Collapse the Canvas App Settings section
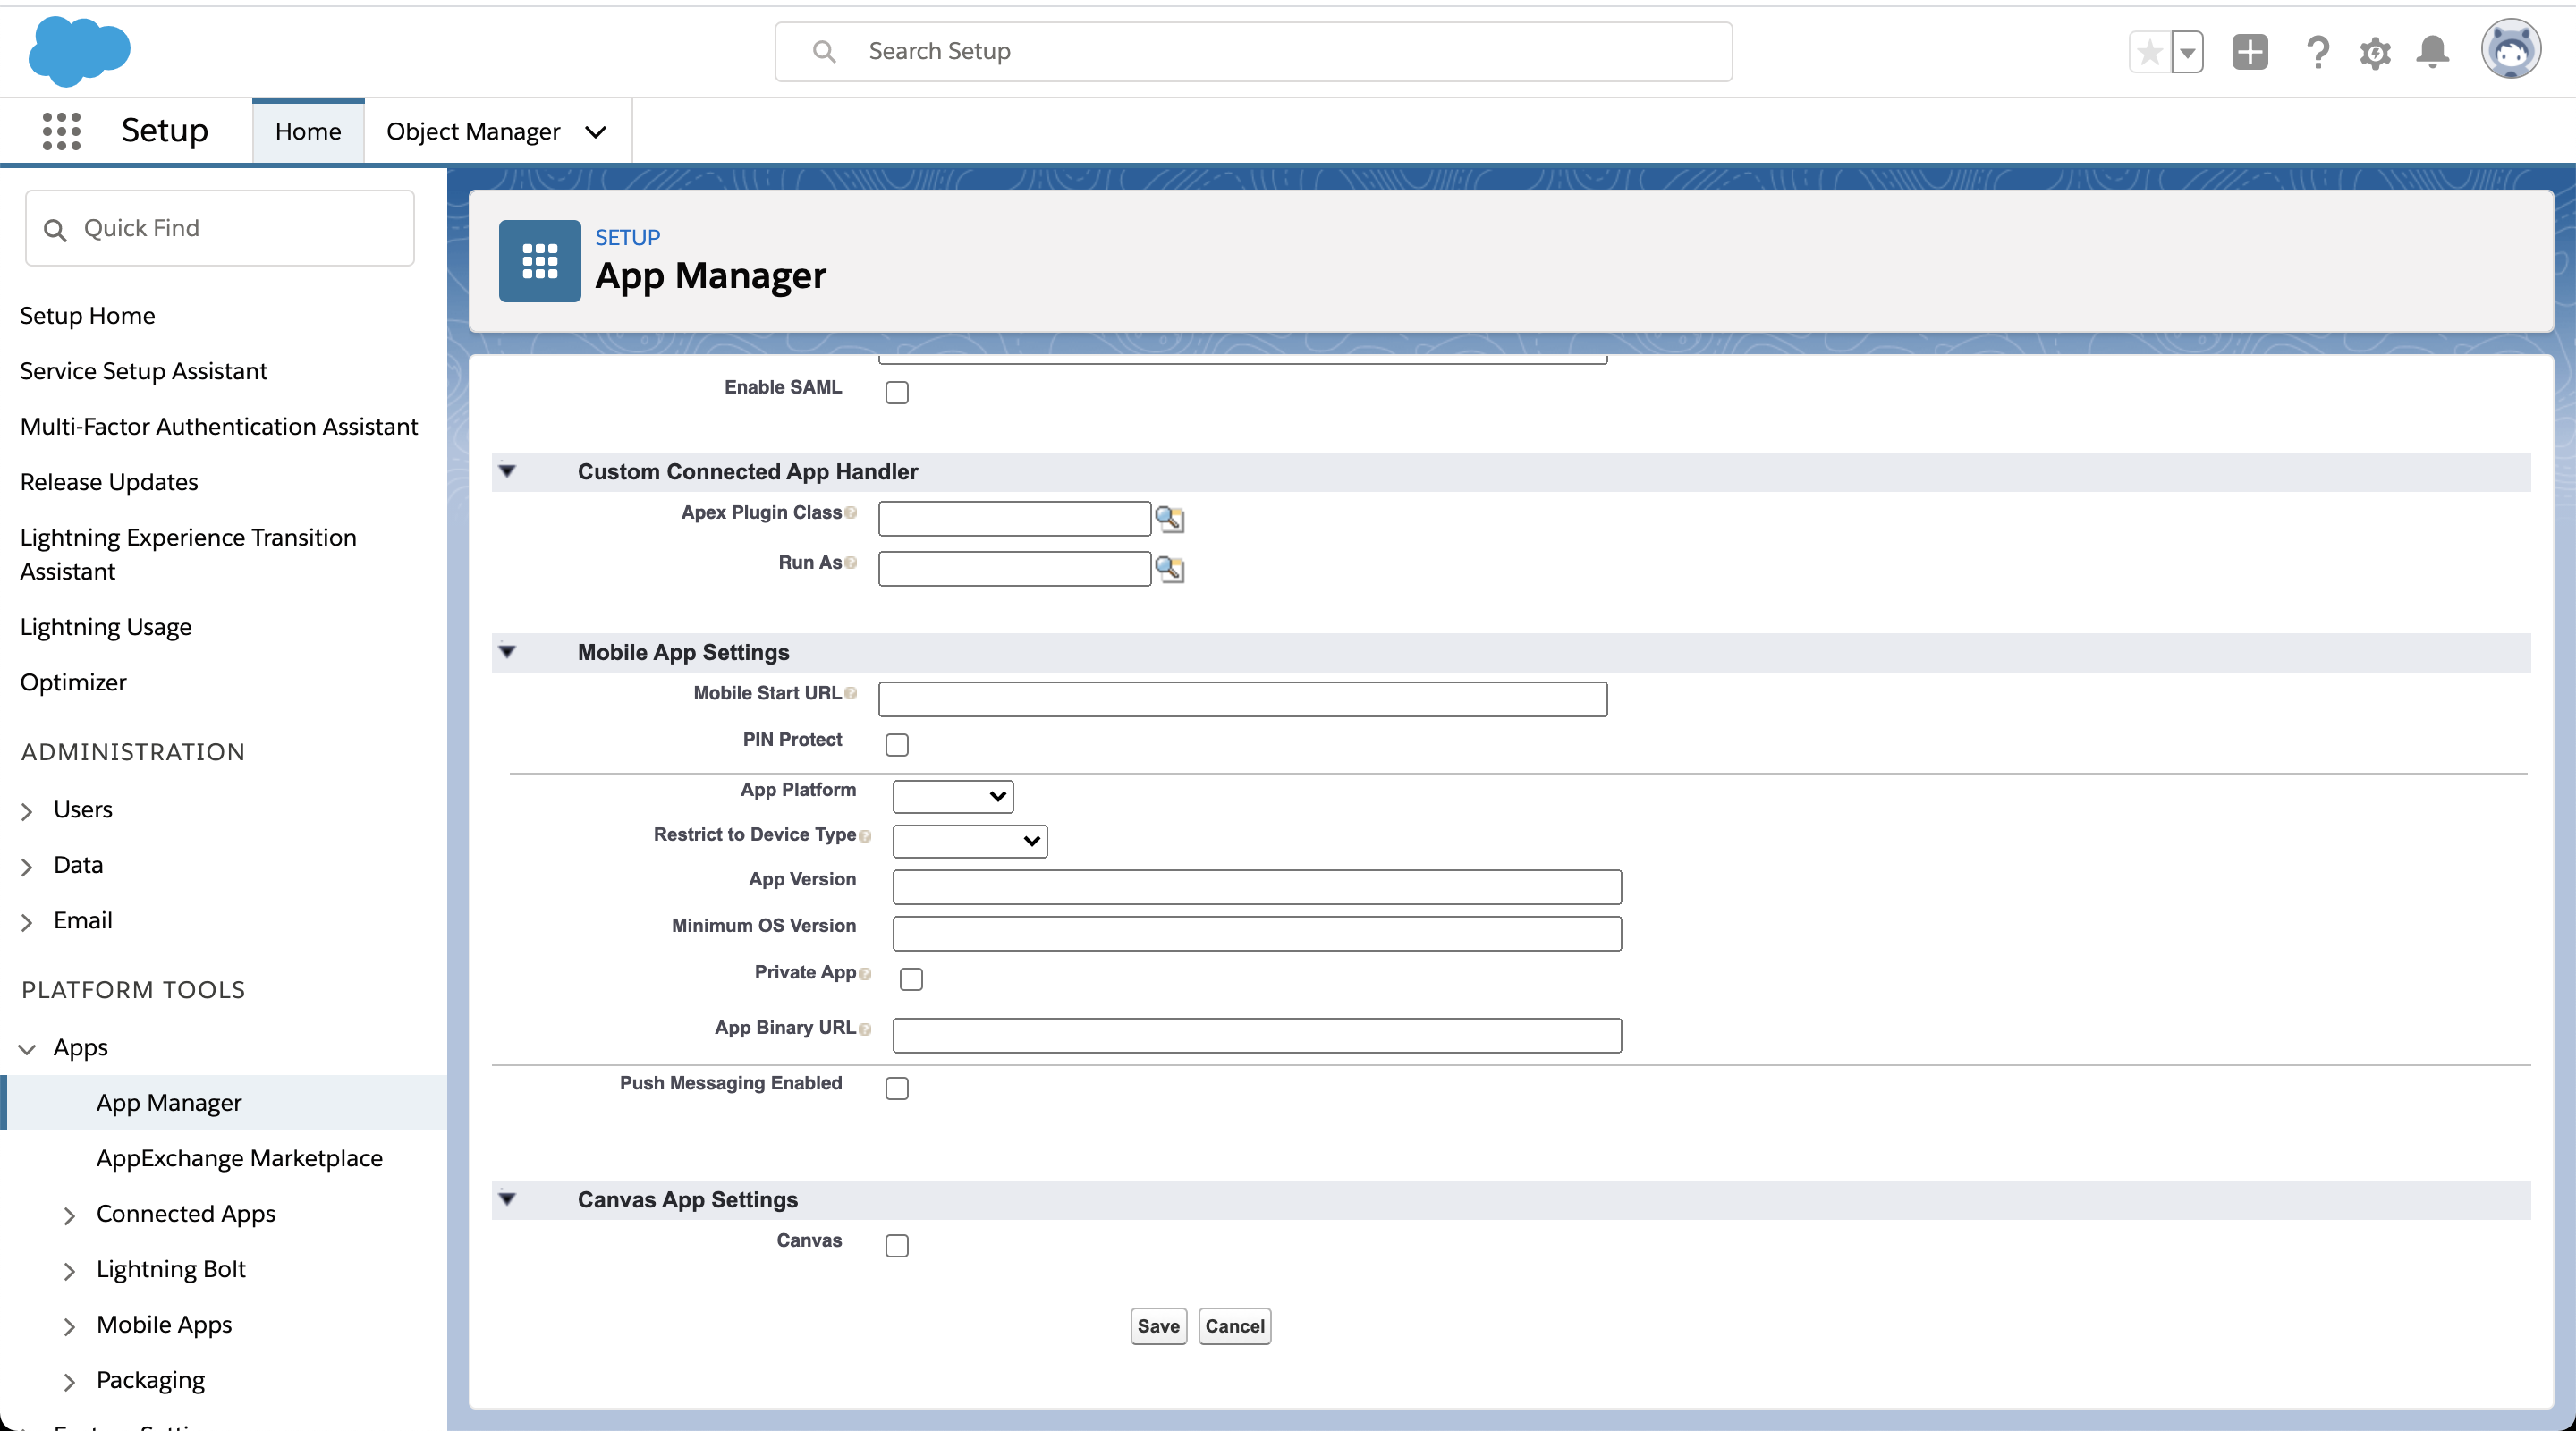Image resolution: width=2576 pixels, height=1431 pixels. [507, 1199]
